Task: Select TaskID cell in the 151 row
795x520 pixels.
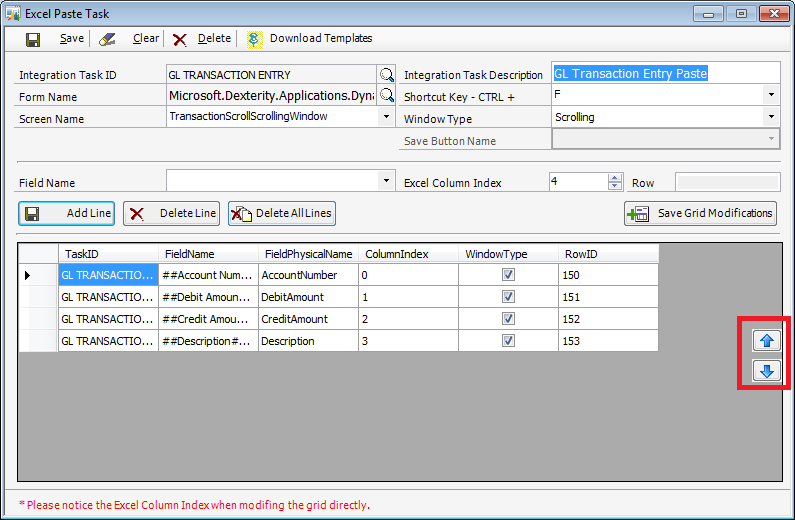Action: [x=108, y=297]
